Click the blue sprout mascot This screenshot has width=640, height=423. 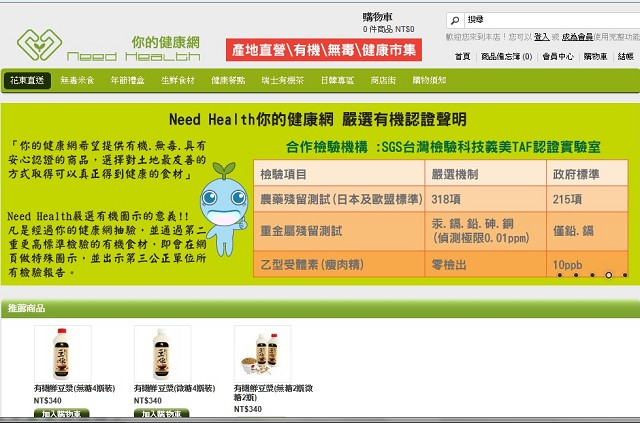(x=224, y=209)
